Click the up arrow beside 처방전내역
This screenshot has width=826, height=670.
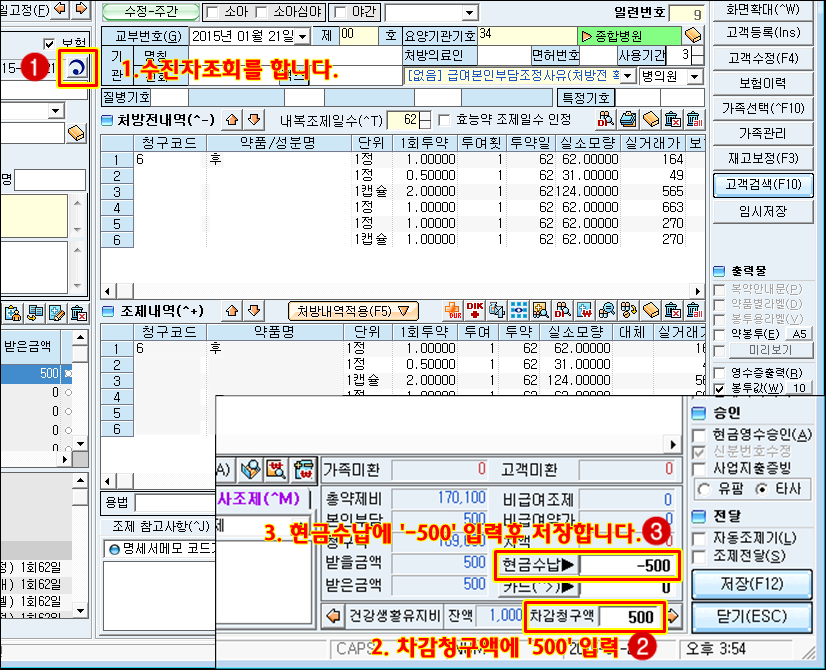pyautogui.click(x=231, y=120)
